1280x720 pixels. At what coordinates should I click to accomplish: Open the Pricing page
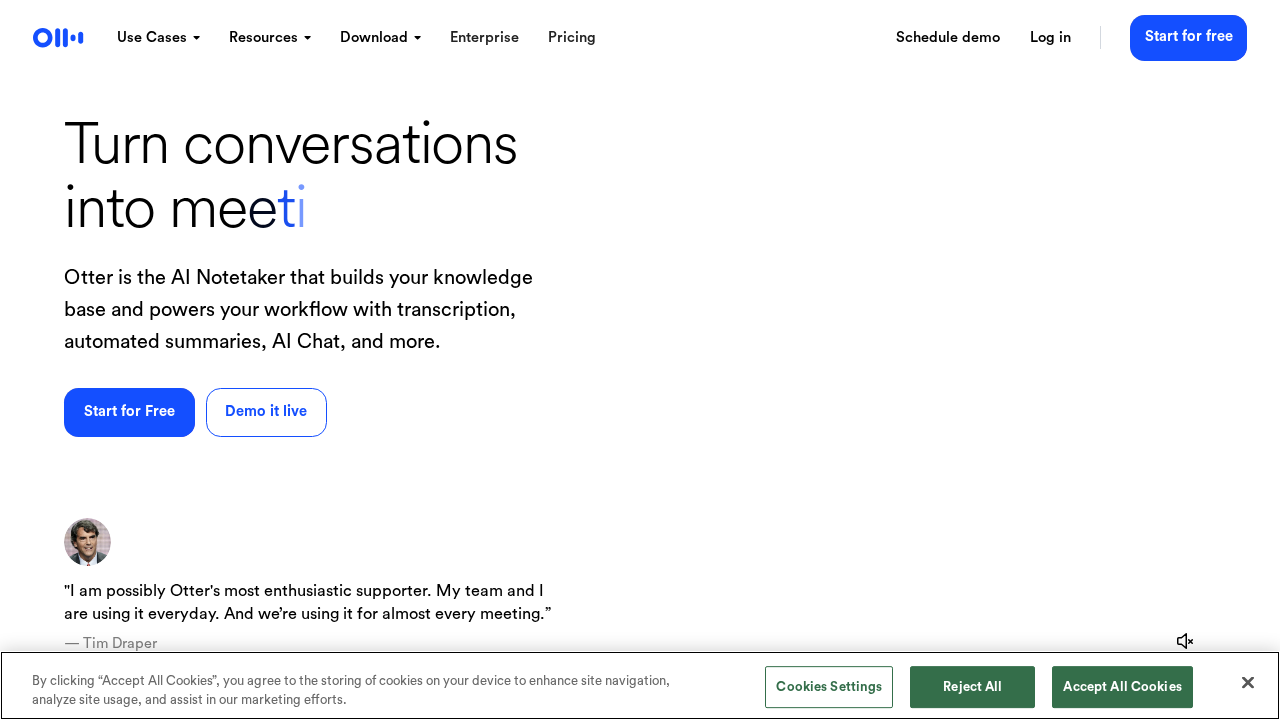[x=572, y=38]
